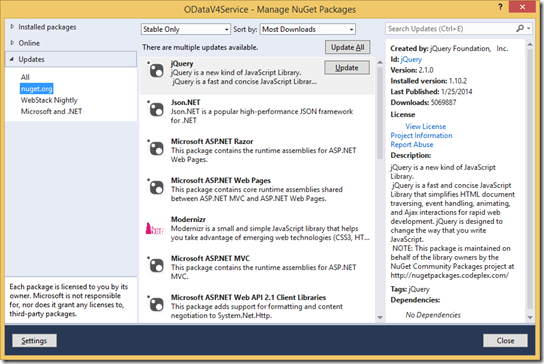Select the Microsoft ASP.NET Web Pages title
Image resolution: width=544 pixels, height=364 pixels.
(220, 180)
